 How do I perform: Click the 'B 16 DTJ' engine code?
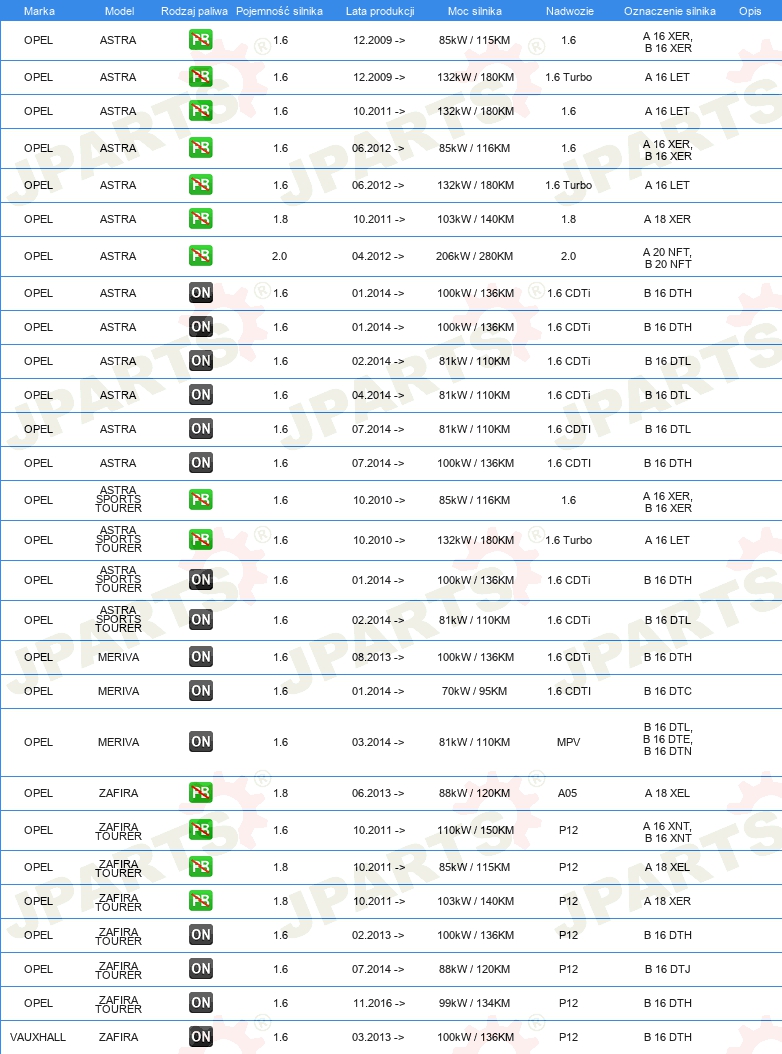click(x=668, y=969)
